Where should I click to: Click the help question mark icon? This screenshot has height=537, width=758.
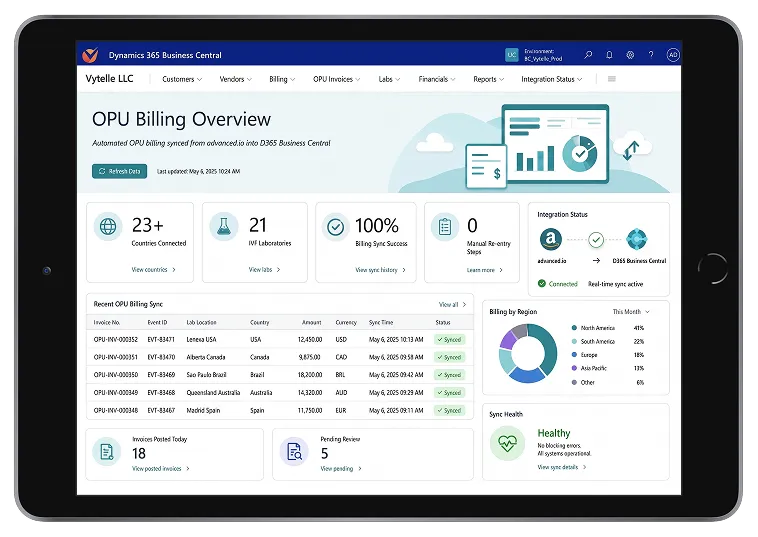tap(651, 55)
